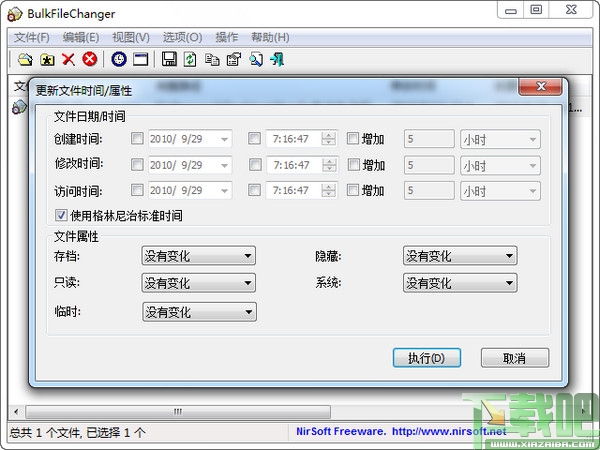This screenshot has width=600, height=450.
Task: Minimize the BulkFileChanger window
Action: [x=511, y=10]
